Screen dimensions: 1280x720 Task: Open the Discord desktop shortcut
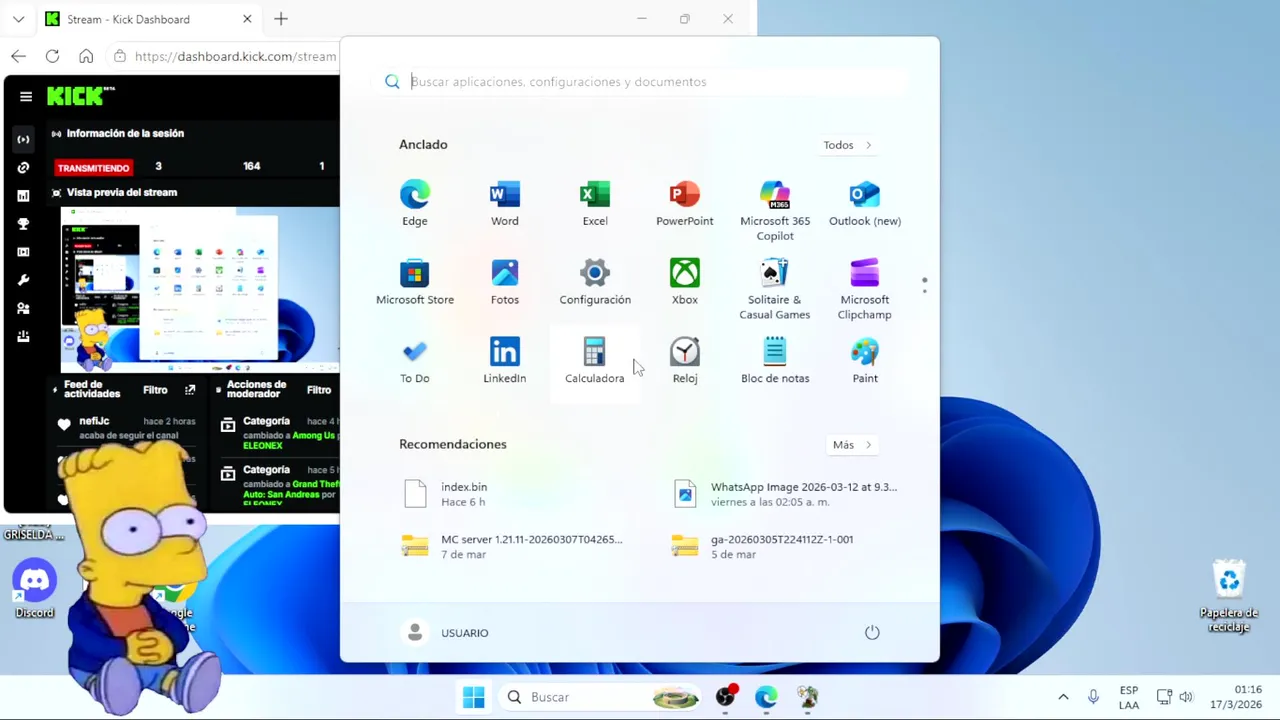point(35,590)
